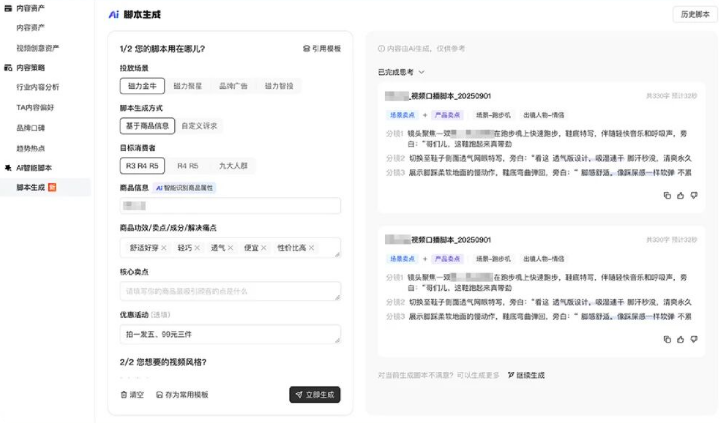Click the 优惠活动 field with 拍一发五
721x423 pixels.
(x=230, y=334)
